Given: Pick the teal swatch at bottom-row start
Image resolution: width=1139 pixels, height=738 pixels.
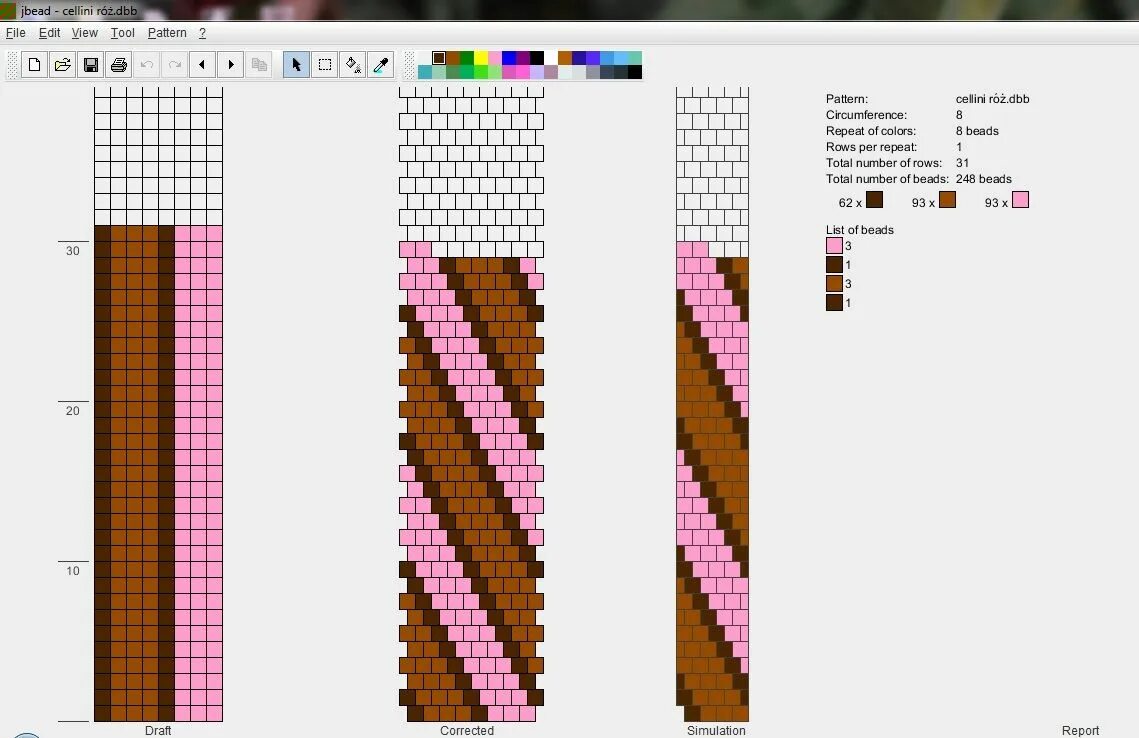Looking at the screenshot, I should (x=425, y=72).
